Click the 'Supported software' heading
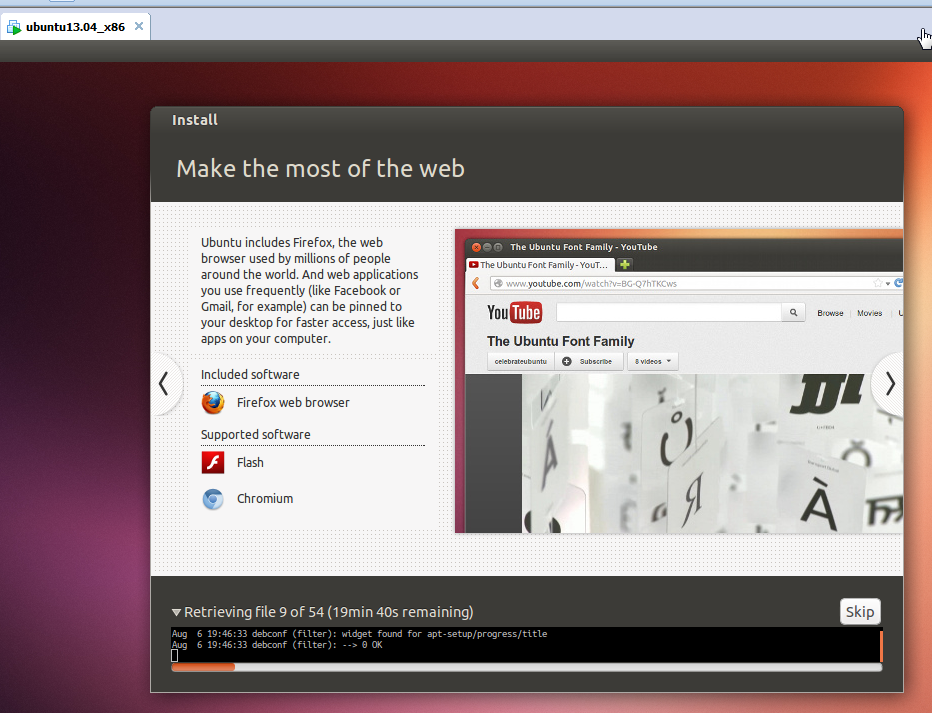This screenshot has width=932, height=713. (x=256, y=434)
